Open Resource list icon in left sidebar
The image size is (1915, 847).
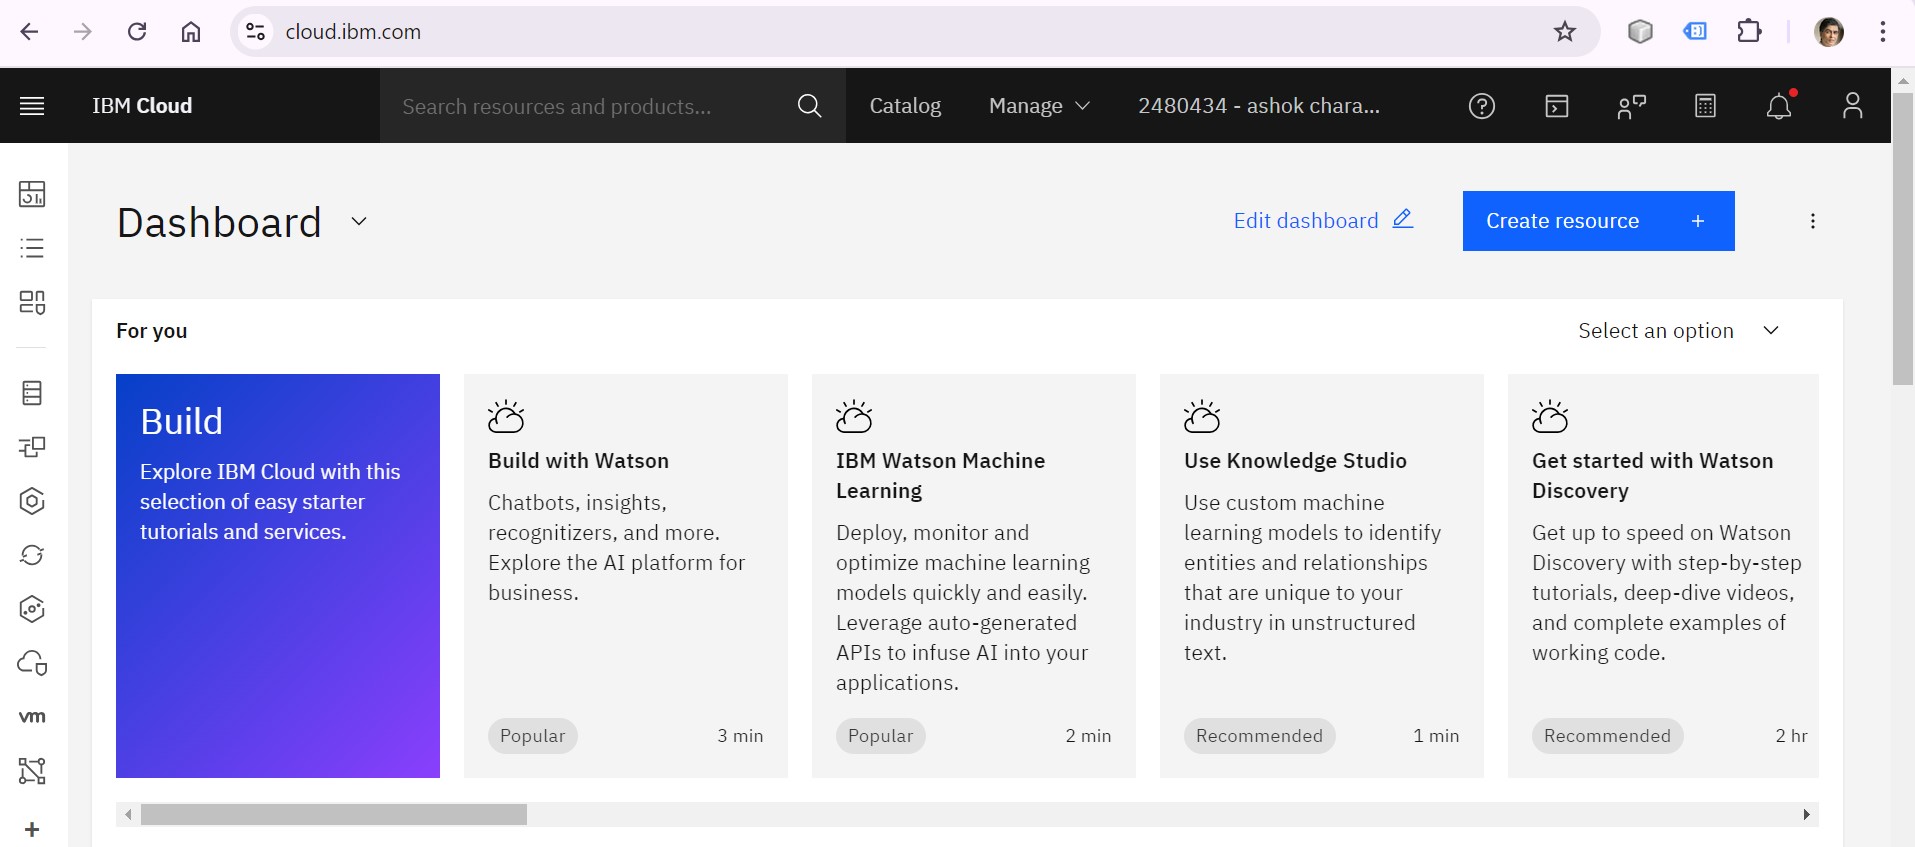pyautogui.click(x=32, y=248)
